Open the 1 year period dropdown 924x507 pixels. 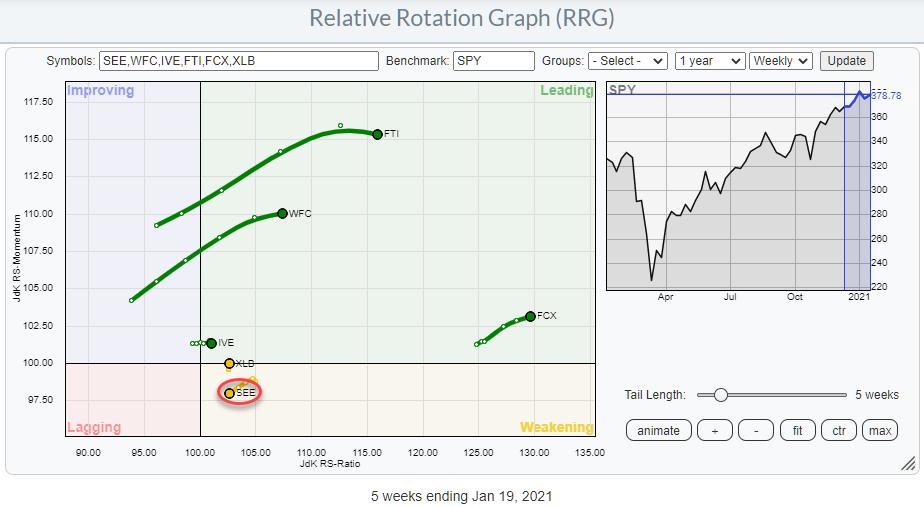[709, 61]
